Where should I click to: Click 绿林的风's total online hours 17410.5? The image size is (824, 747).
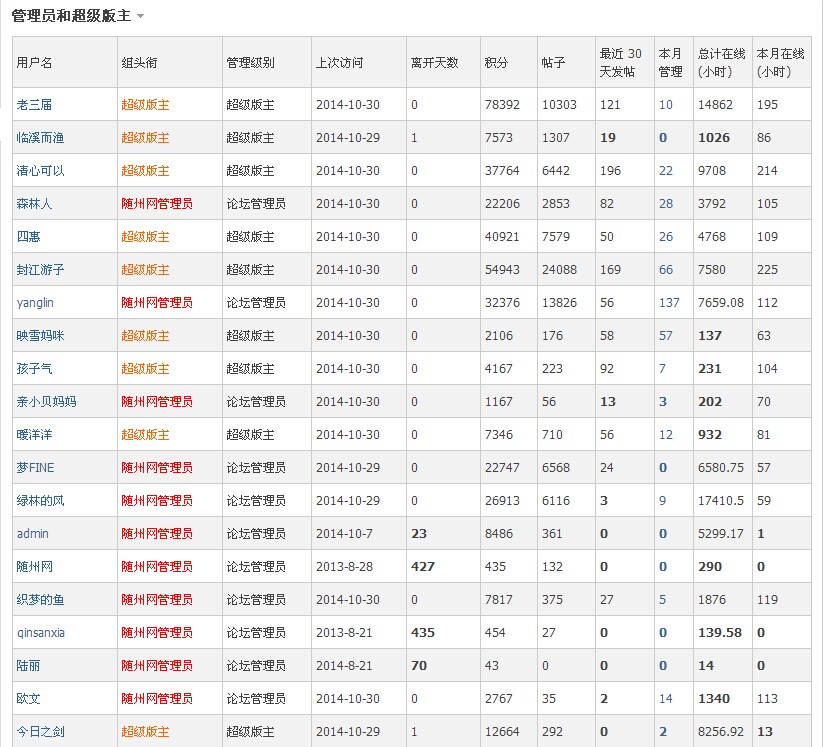click(x=720, y=501)
